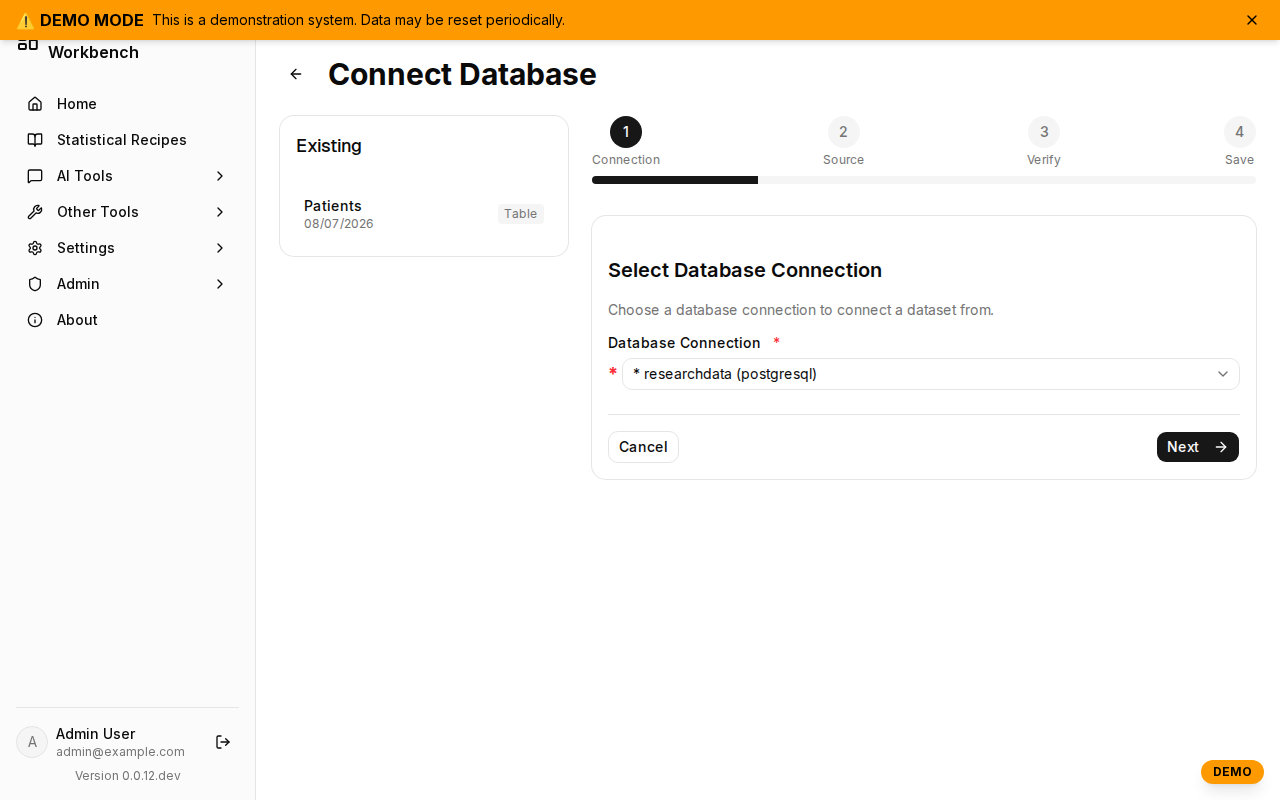Select Other Tools in the sidebar
The image size is (1280, 800).
click(127, 212)
